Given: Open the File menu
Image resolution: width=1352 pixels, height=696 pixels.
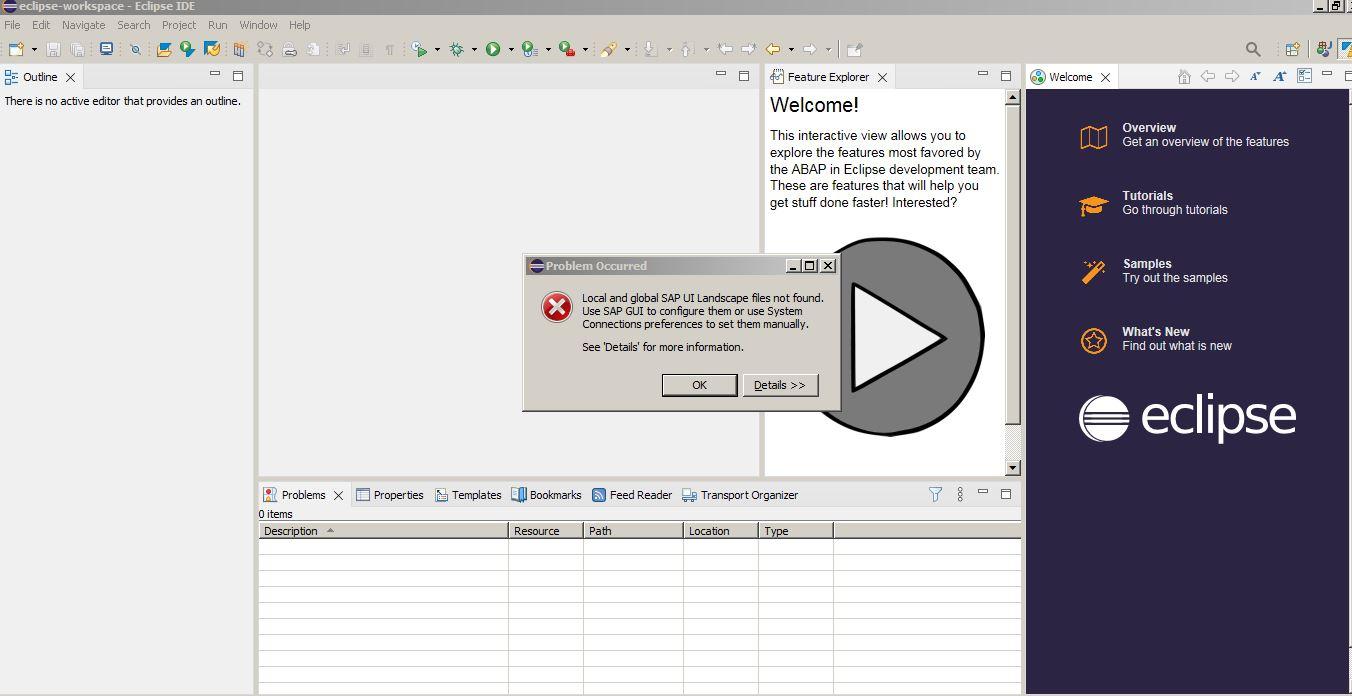Looking at the screenshot, I should [12, 25].
